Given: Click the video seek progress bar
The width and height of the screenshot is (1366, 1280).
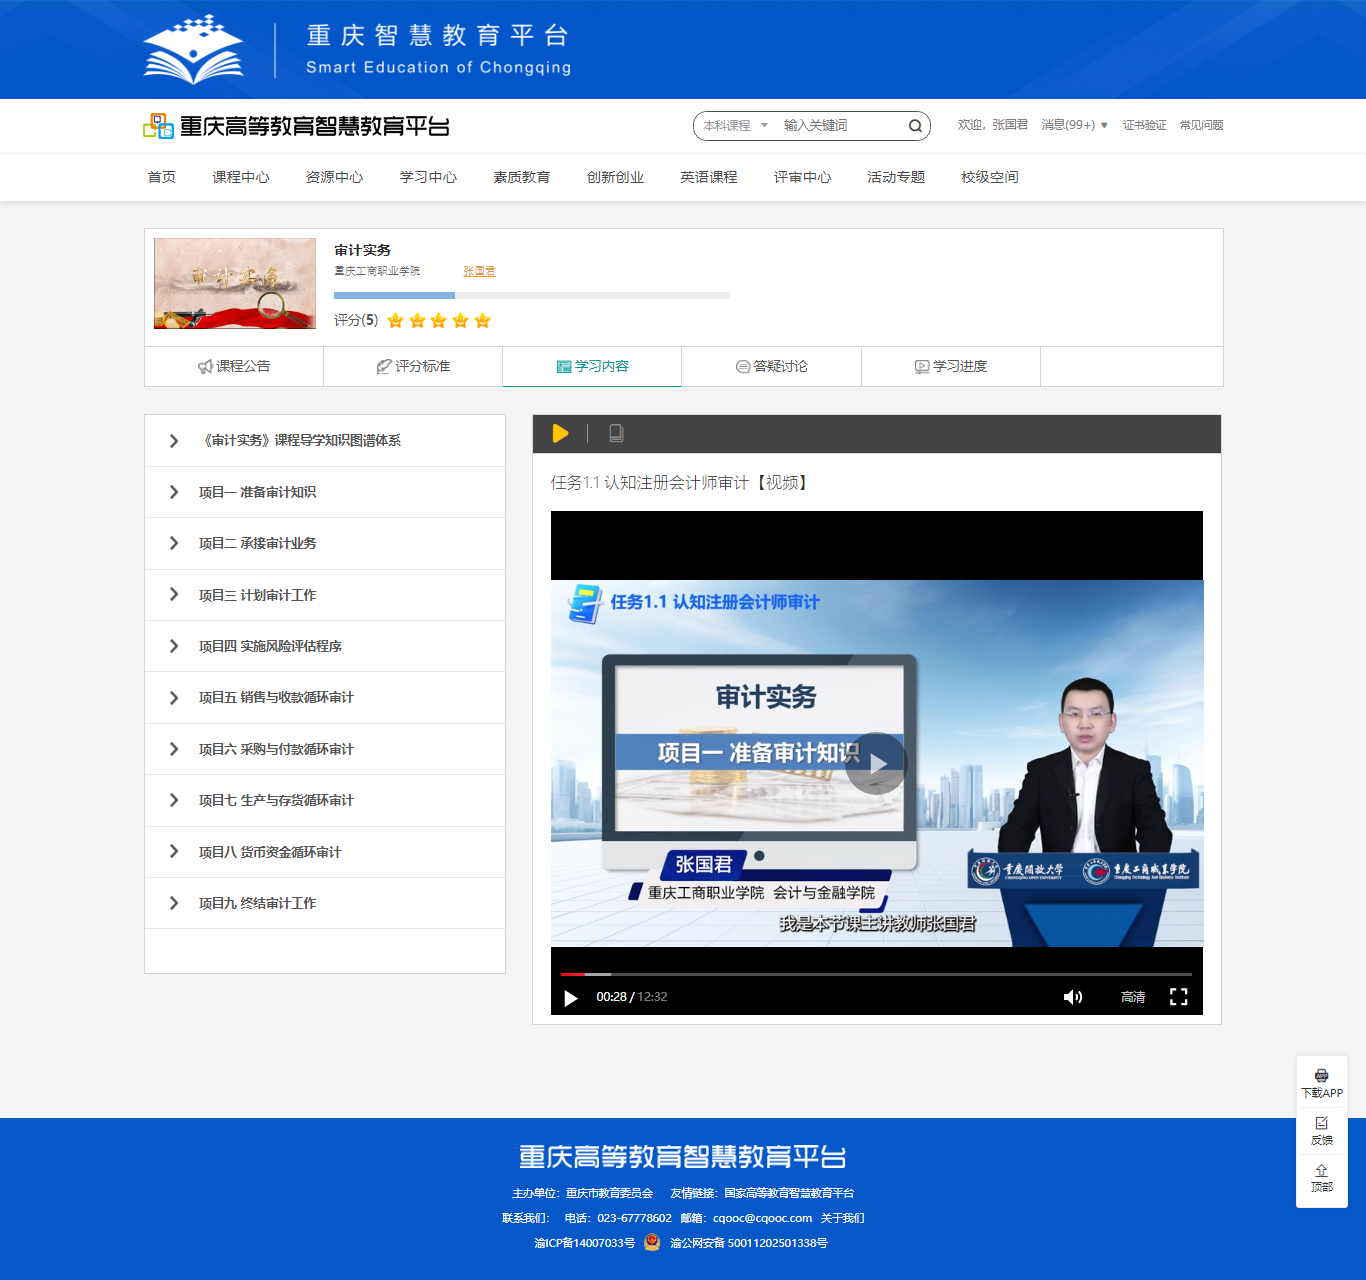Looking at the screenshot, I should click(x=876, y=974).
